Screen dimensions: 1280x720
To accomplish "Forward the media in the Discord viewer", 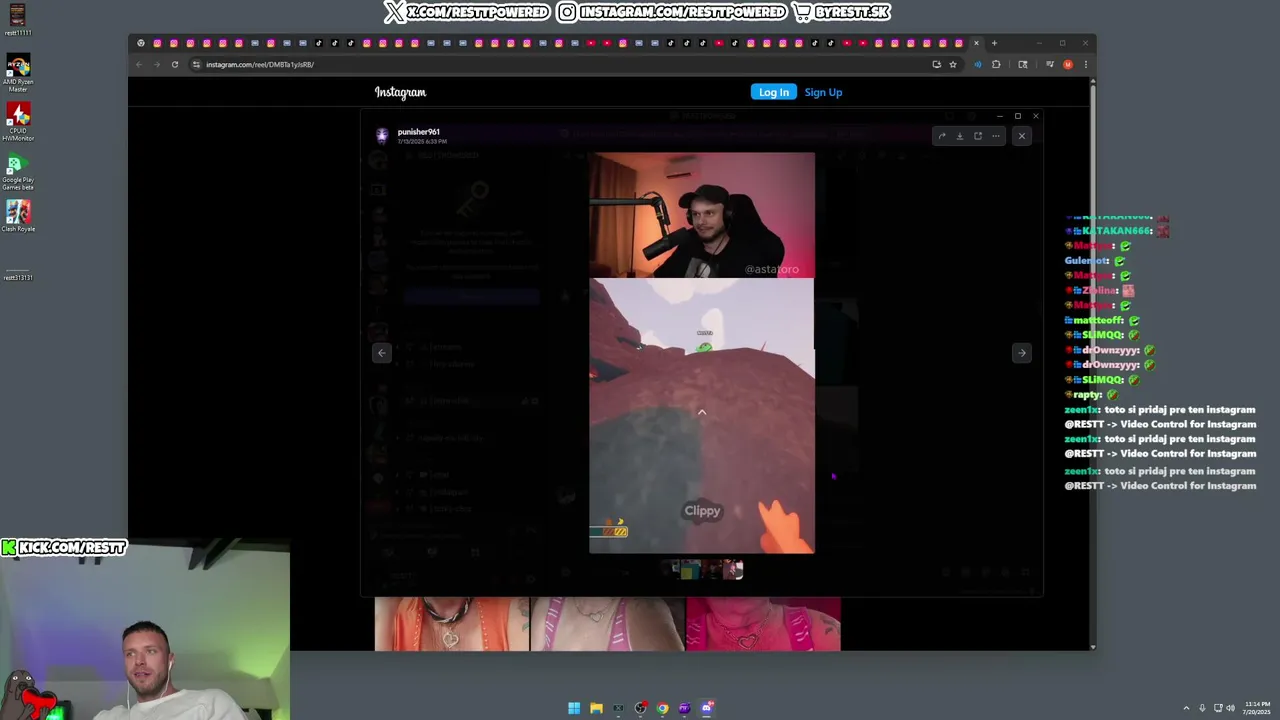I will point(942,136).
